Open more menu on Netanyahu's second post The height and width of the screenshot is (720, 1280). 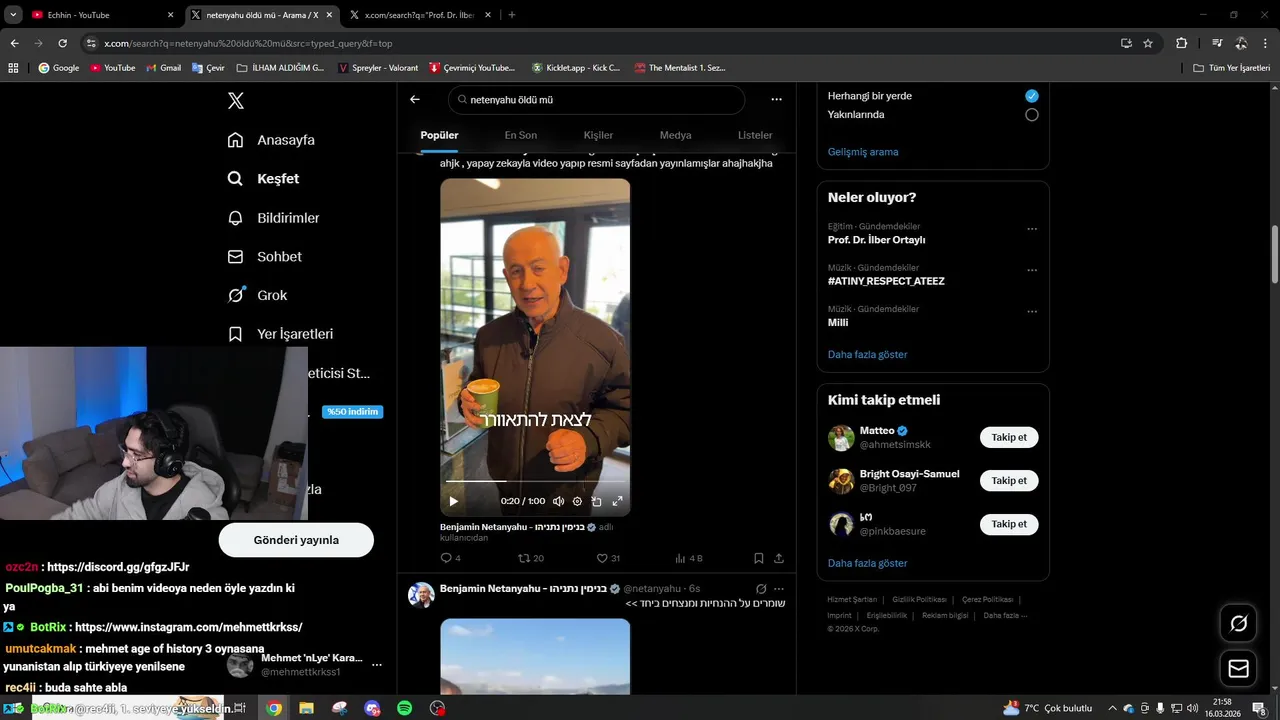click(x=779, y=589)
